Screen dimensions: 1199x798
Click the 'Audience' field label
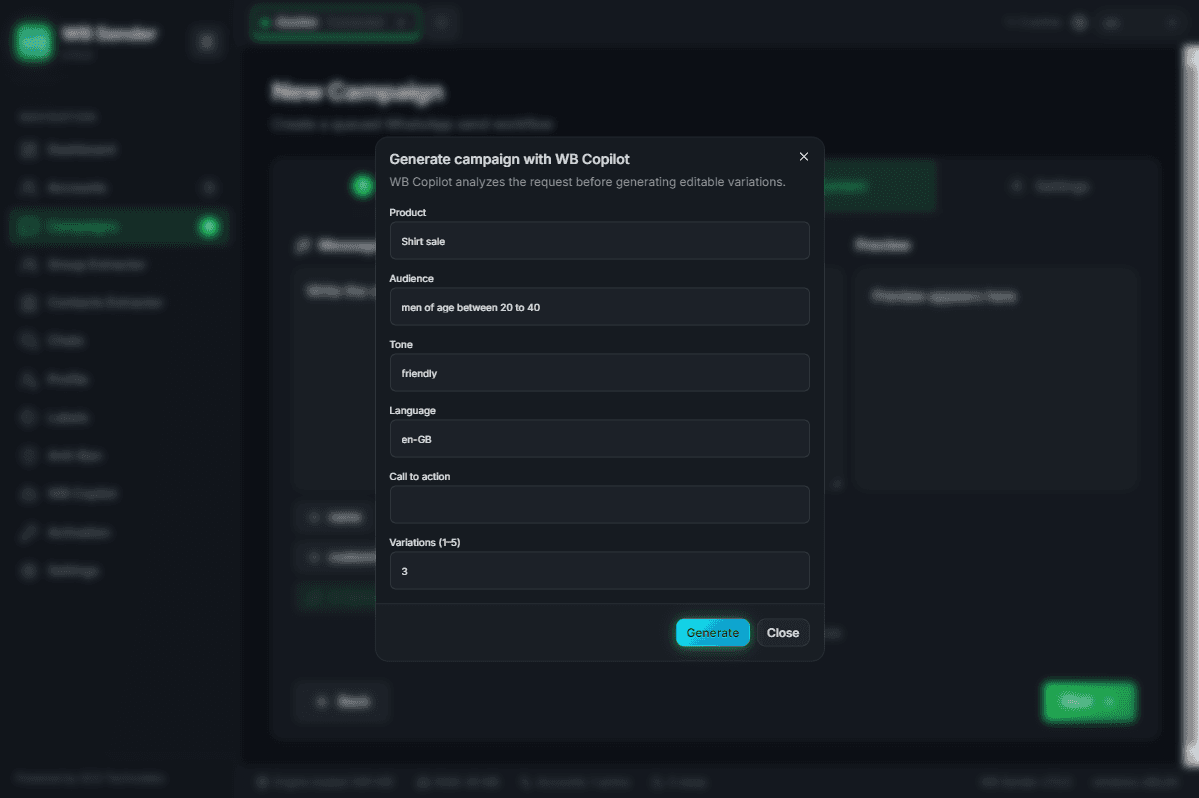[x=411, y=278]
